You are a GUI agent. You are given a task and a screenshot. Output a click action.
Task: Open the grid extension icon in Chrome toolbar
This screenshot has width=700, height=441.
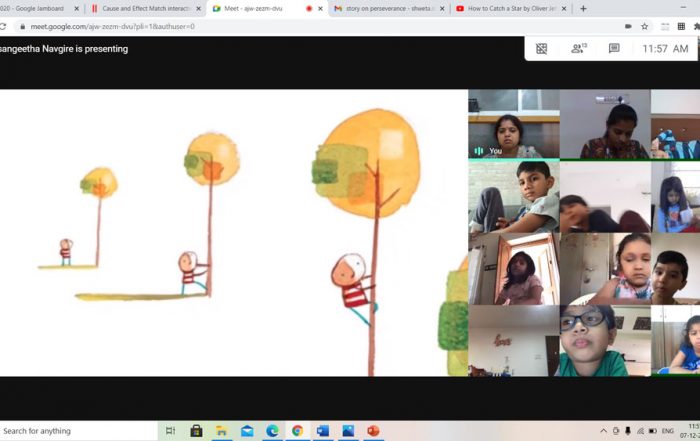tap(681, 26)
